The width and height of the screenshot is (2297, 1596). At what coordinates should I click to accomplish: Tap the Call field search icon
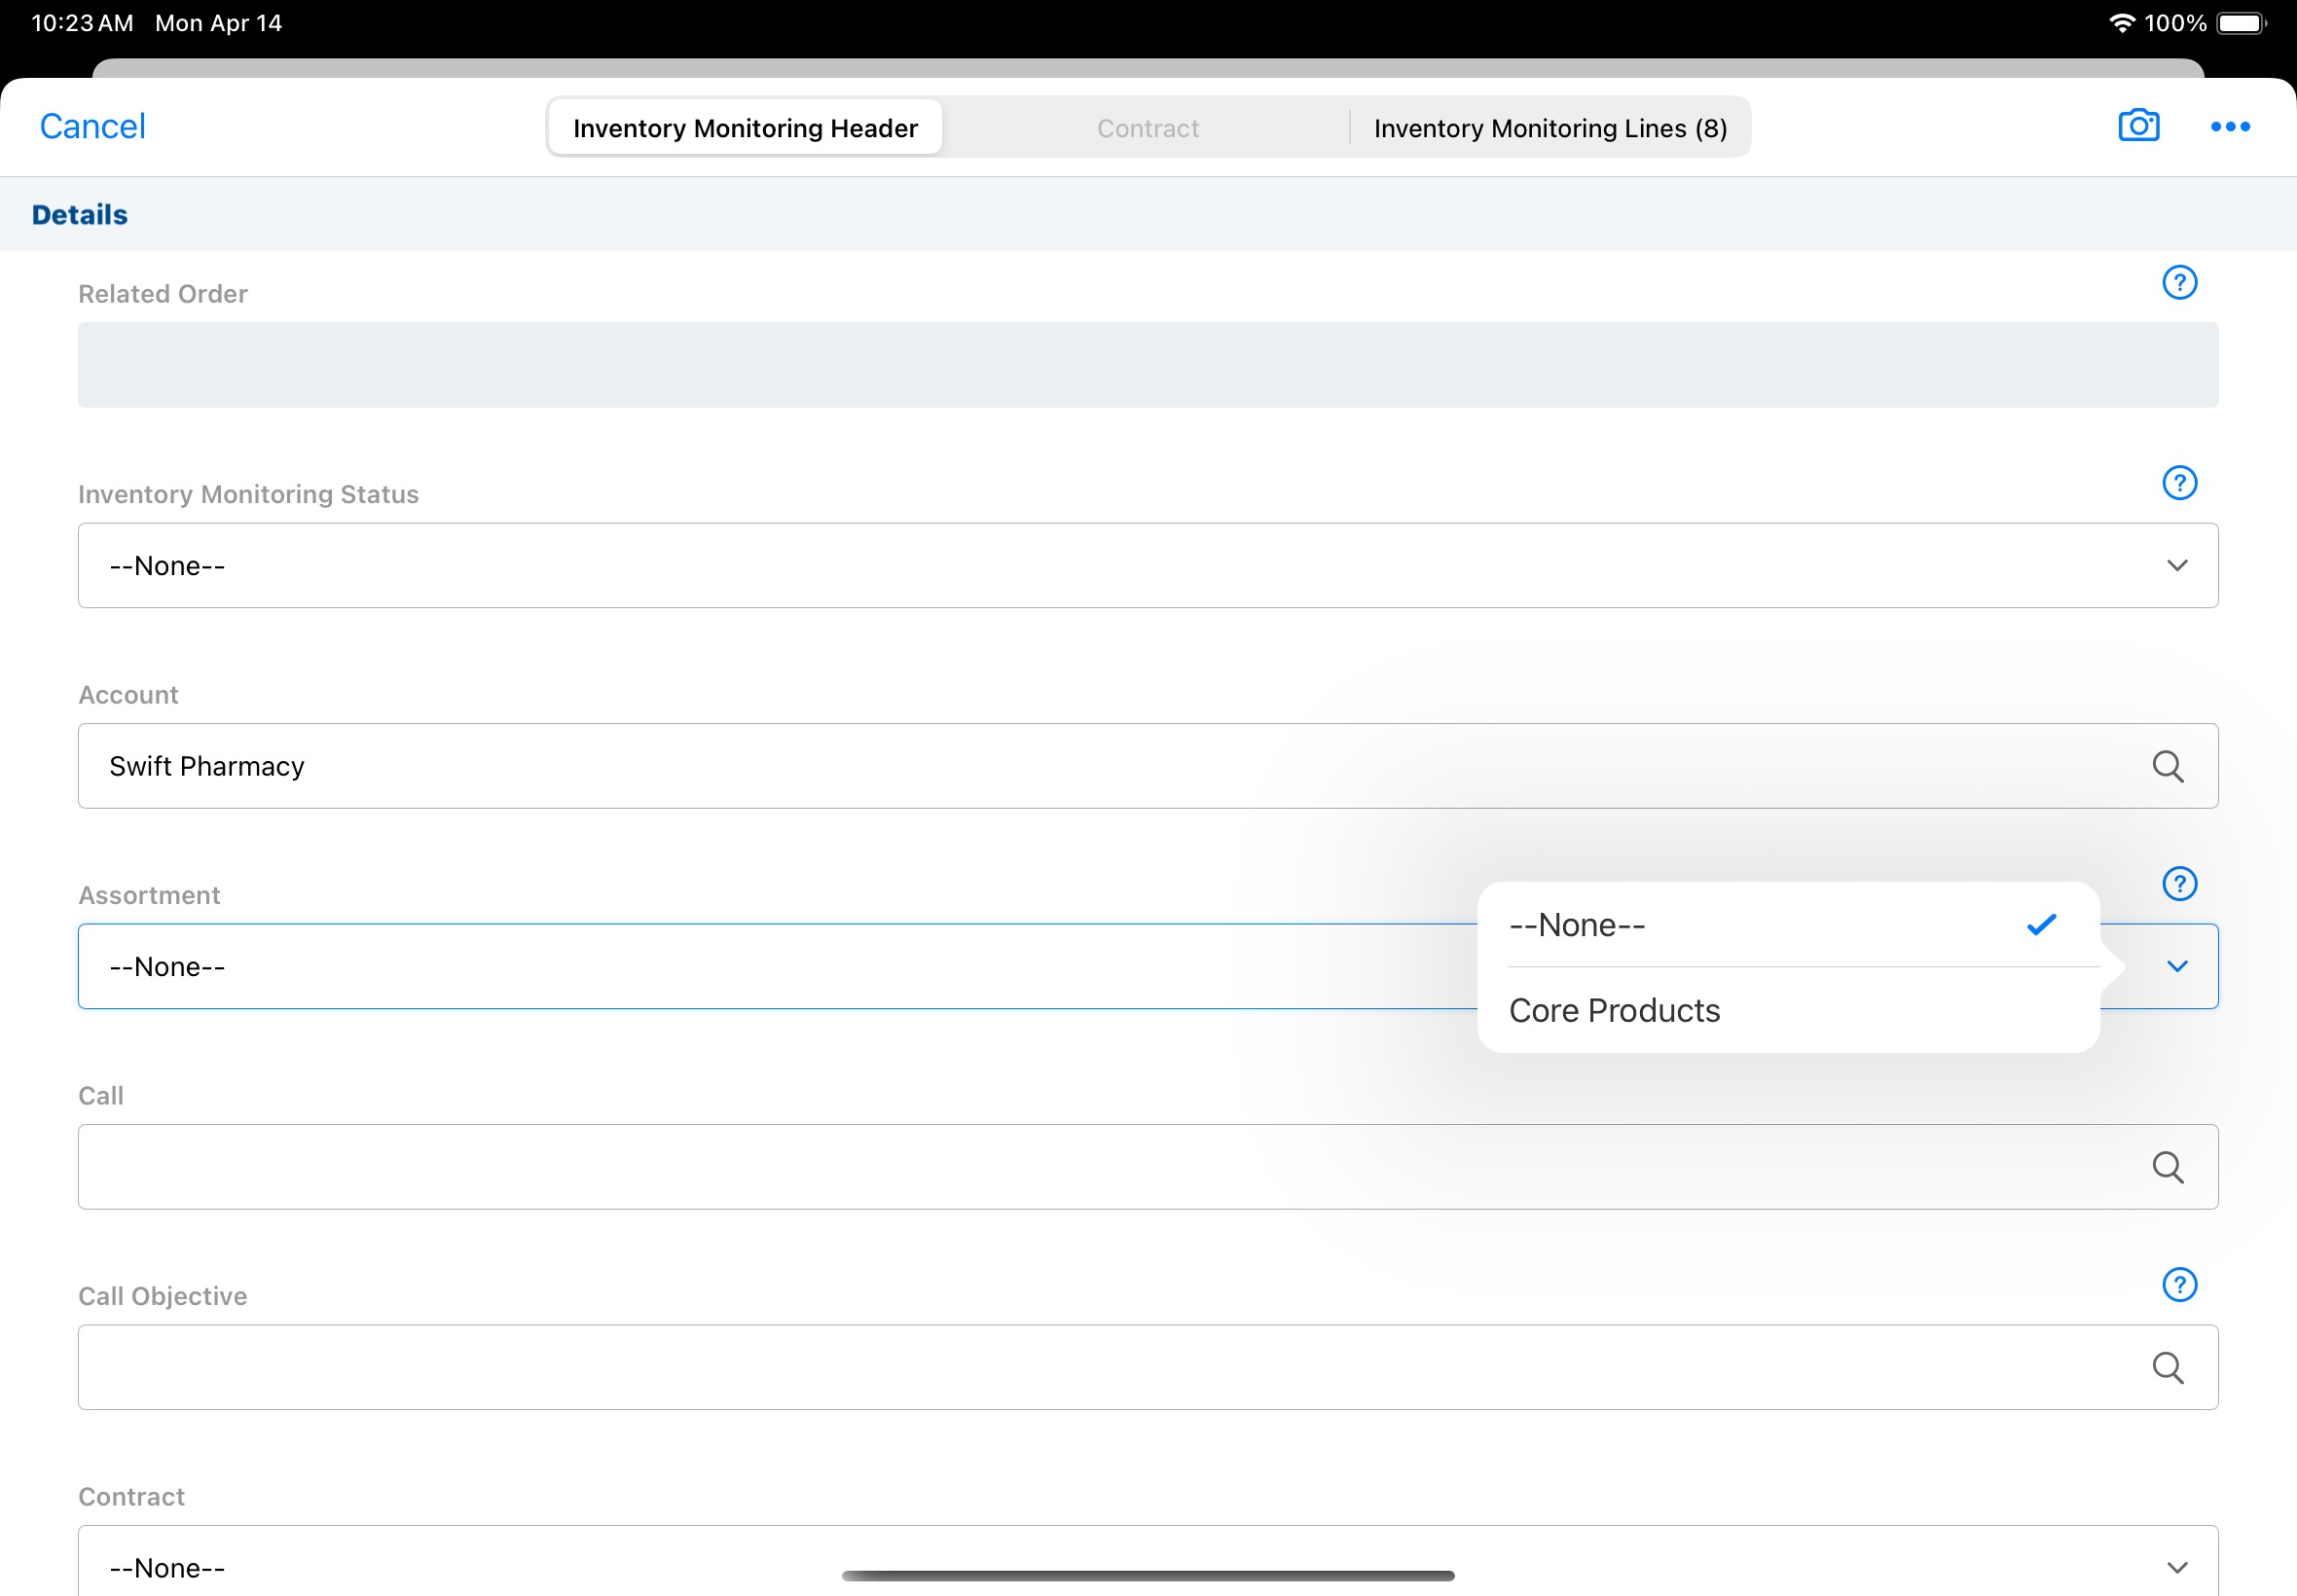2167,1168
